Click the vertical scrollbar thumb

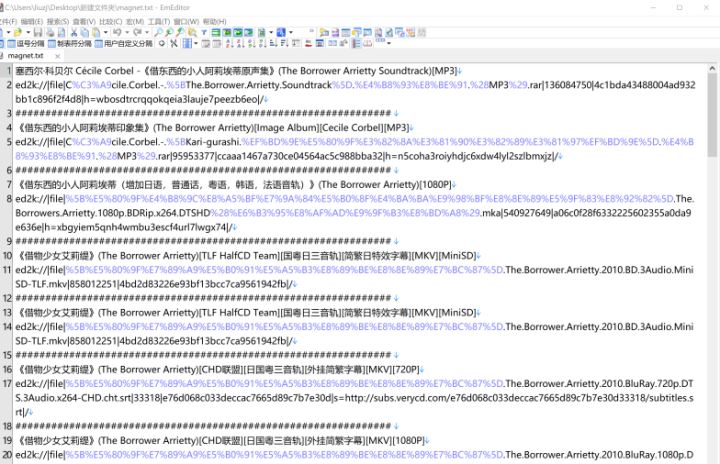point(712,115)
